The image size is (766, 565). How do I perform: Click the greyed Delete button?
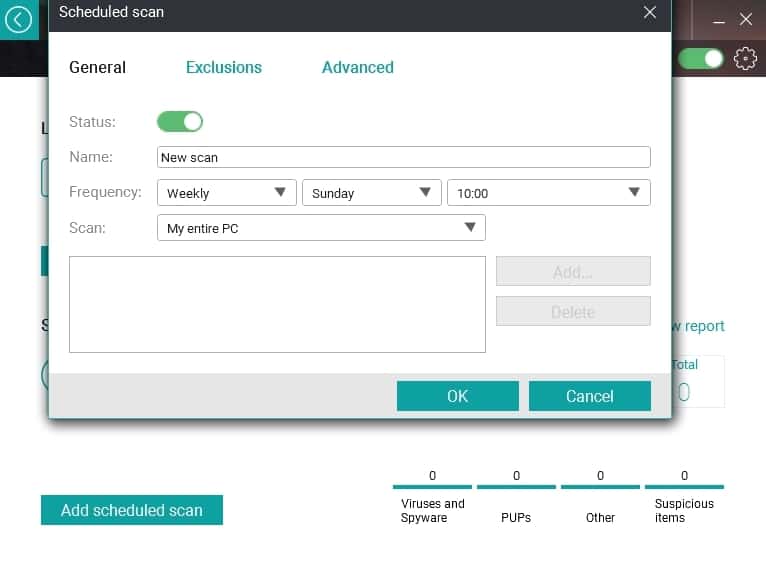(x=573, y=311)
